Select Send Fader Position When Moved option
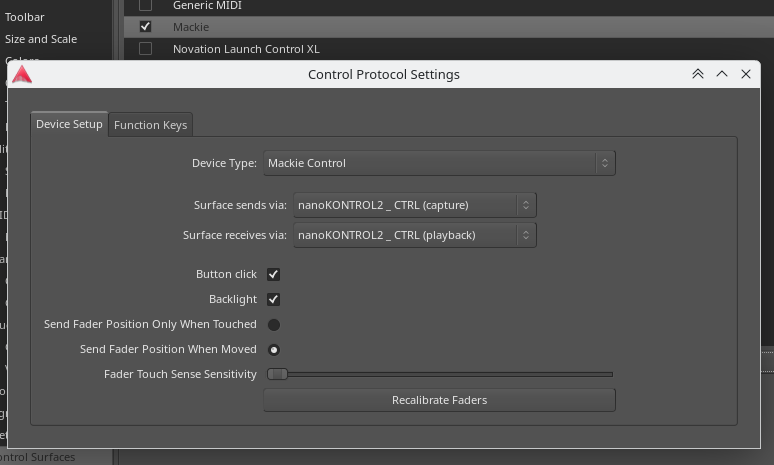This screenshot has width=774, height=465. (273, 349)
